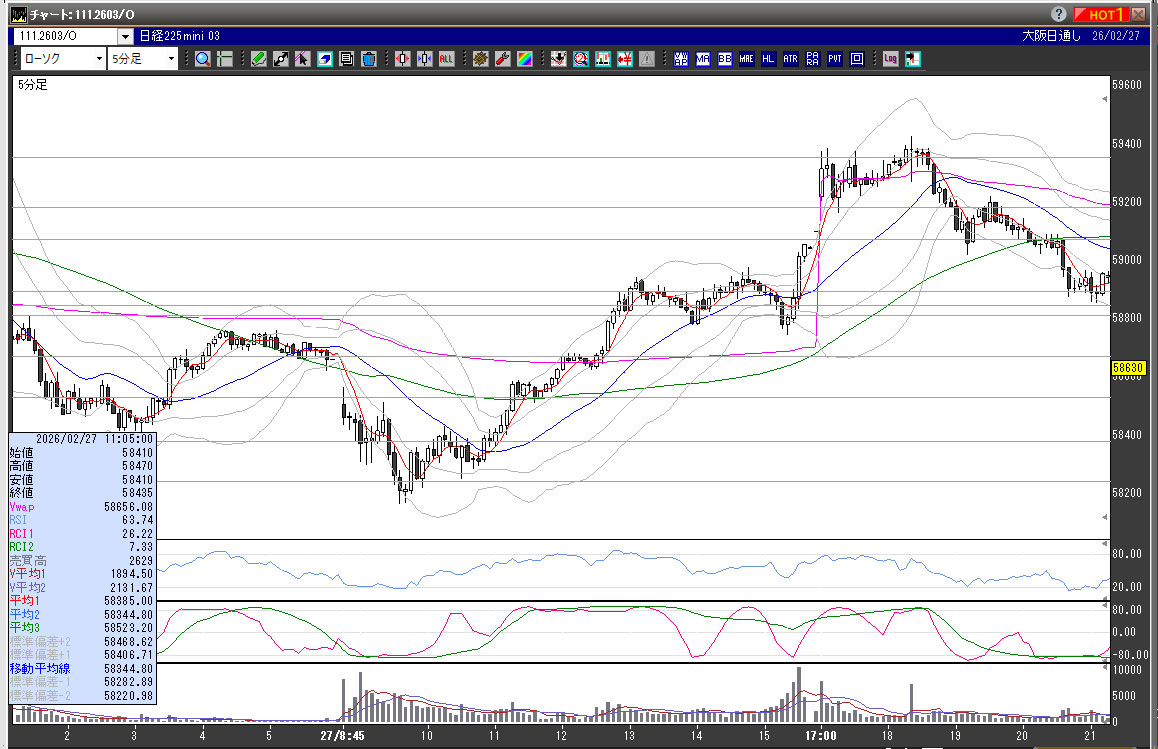Select the diagonal arrow line tool
The width and height of the screenshot is (1158, 749).
pyautogui.click(x=280, y=59)
